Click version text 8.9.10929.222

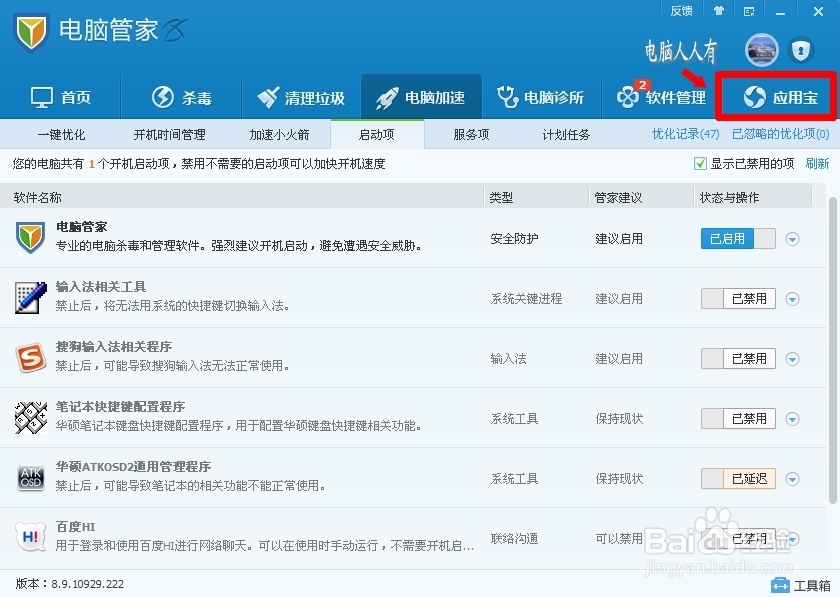coord(87,584)
